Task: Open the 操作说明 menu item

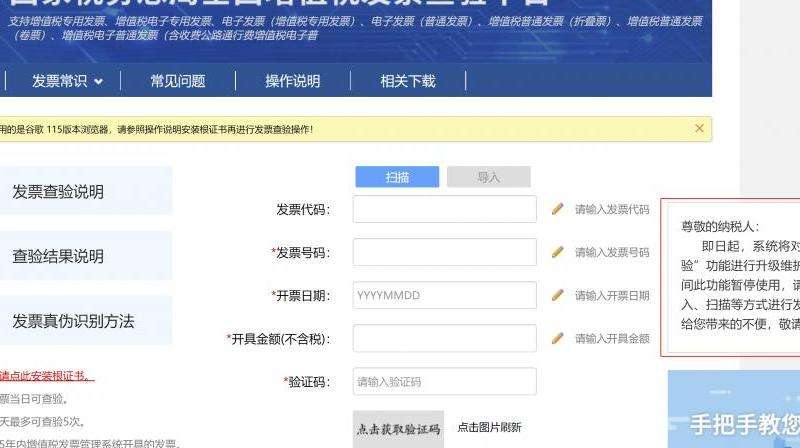Action: pyautogui.click(x=292, y=81)
